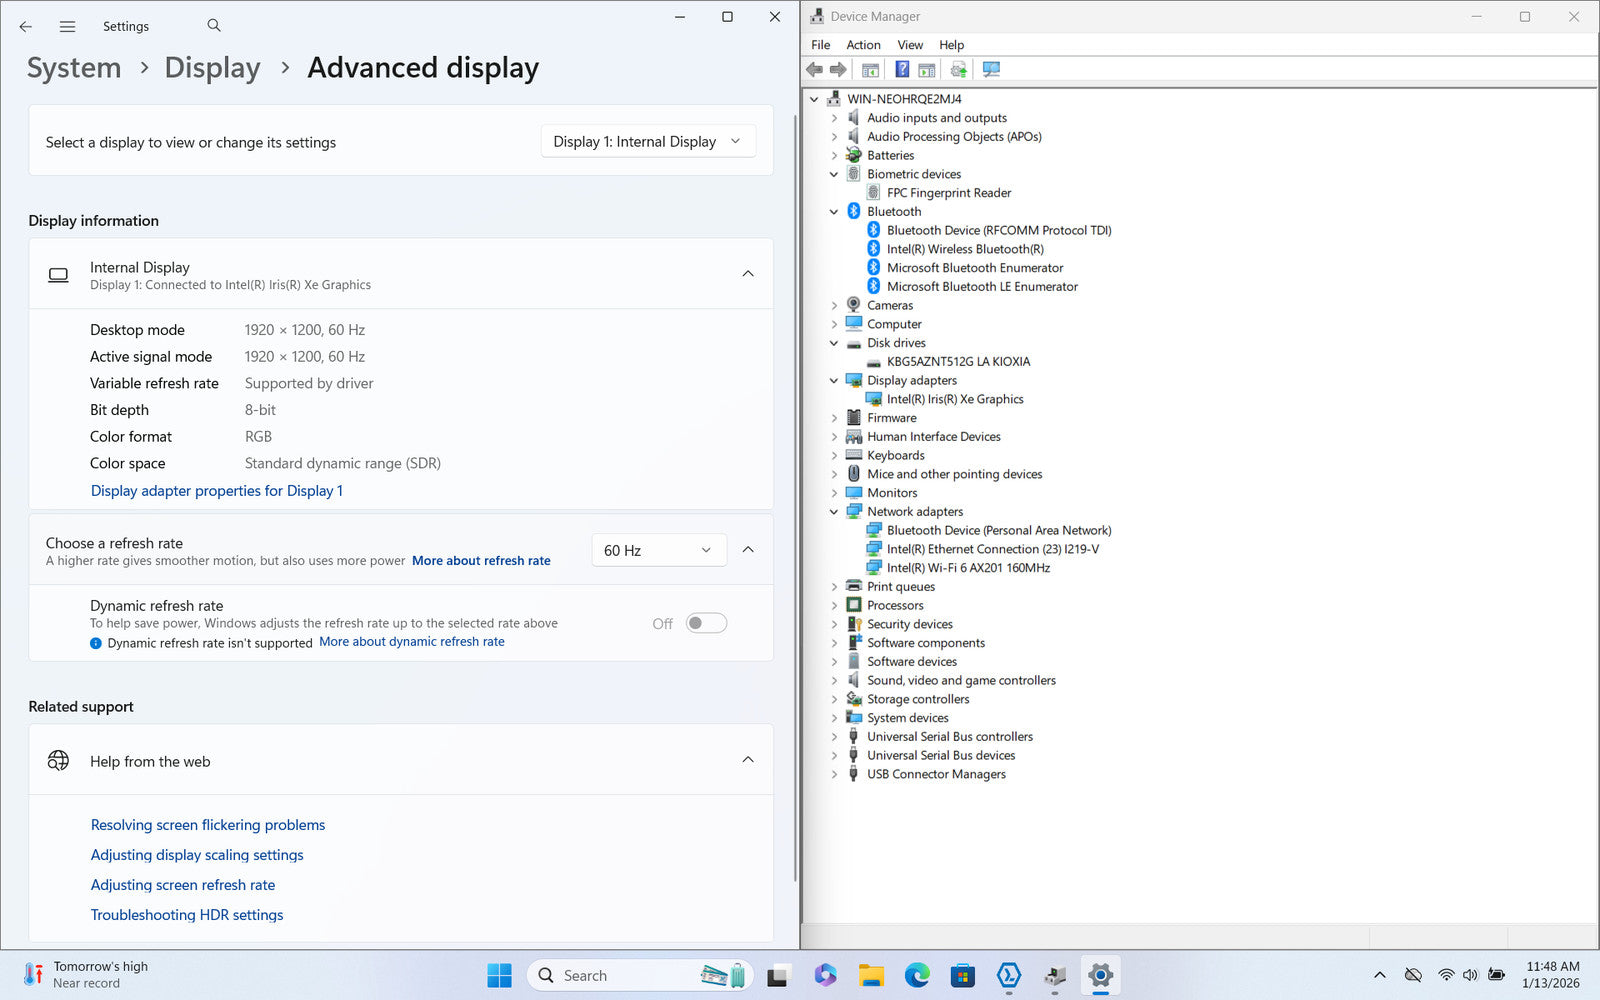The image size is (1600, 1000).
Task: Select the Intel(R) Iris(R) Xe Graphics device
Action: (954, 399)
